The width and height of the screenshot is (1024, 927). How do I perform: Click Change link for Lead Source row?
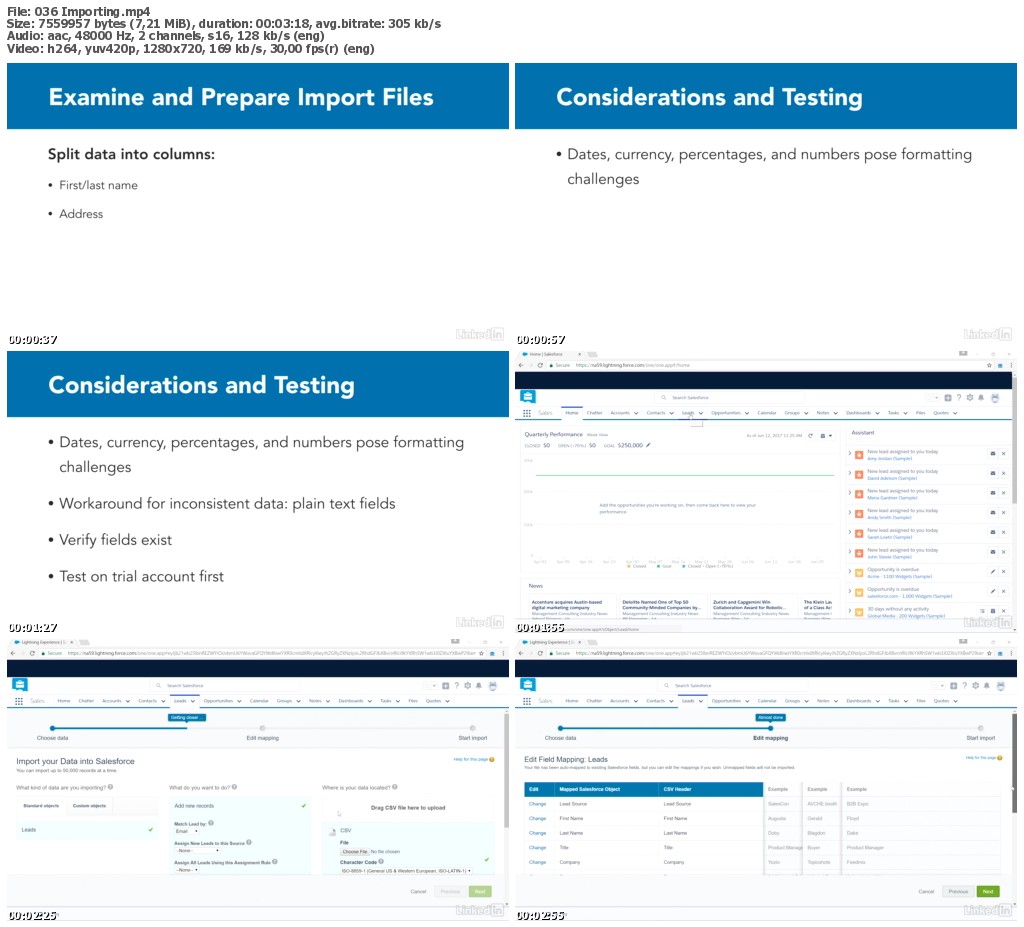coord(537,804)
